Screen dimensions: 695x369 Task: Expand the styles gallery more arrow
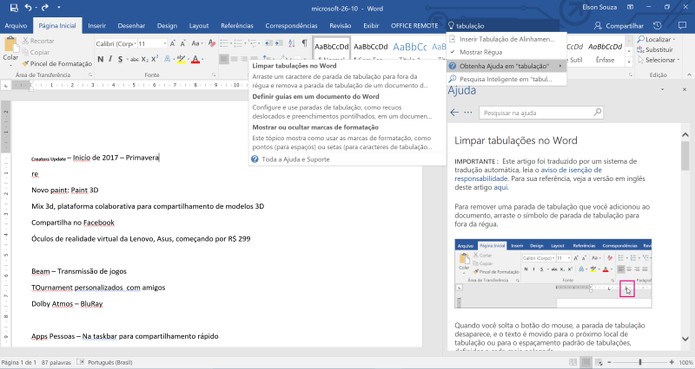pos(629,62)
